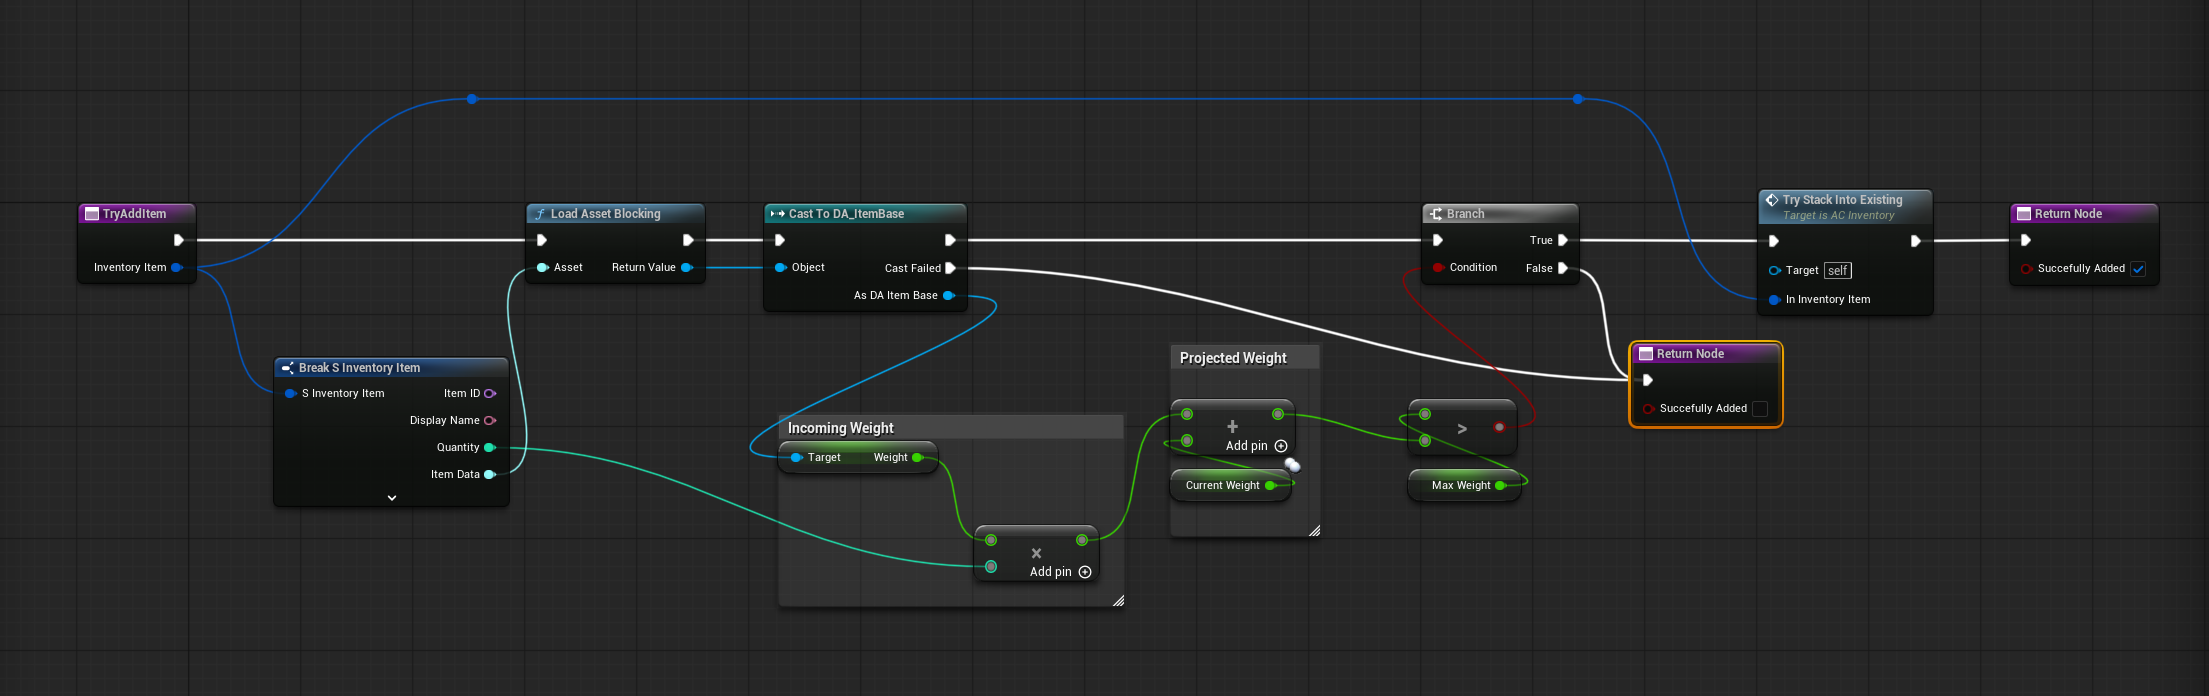Click Target pin on Weight getter

click(x=797, y=457)
